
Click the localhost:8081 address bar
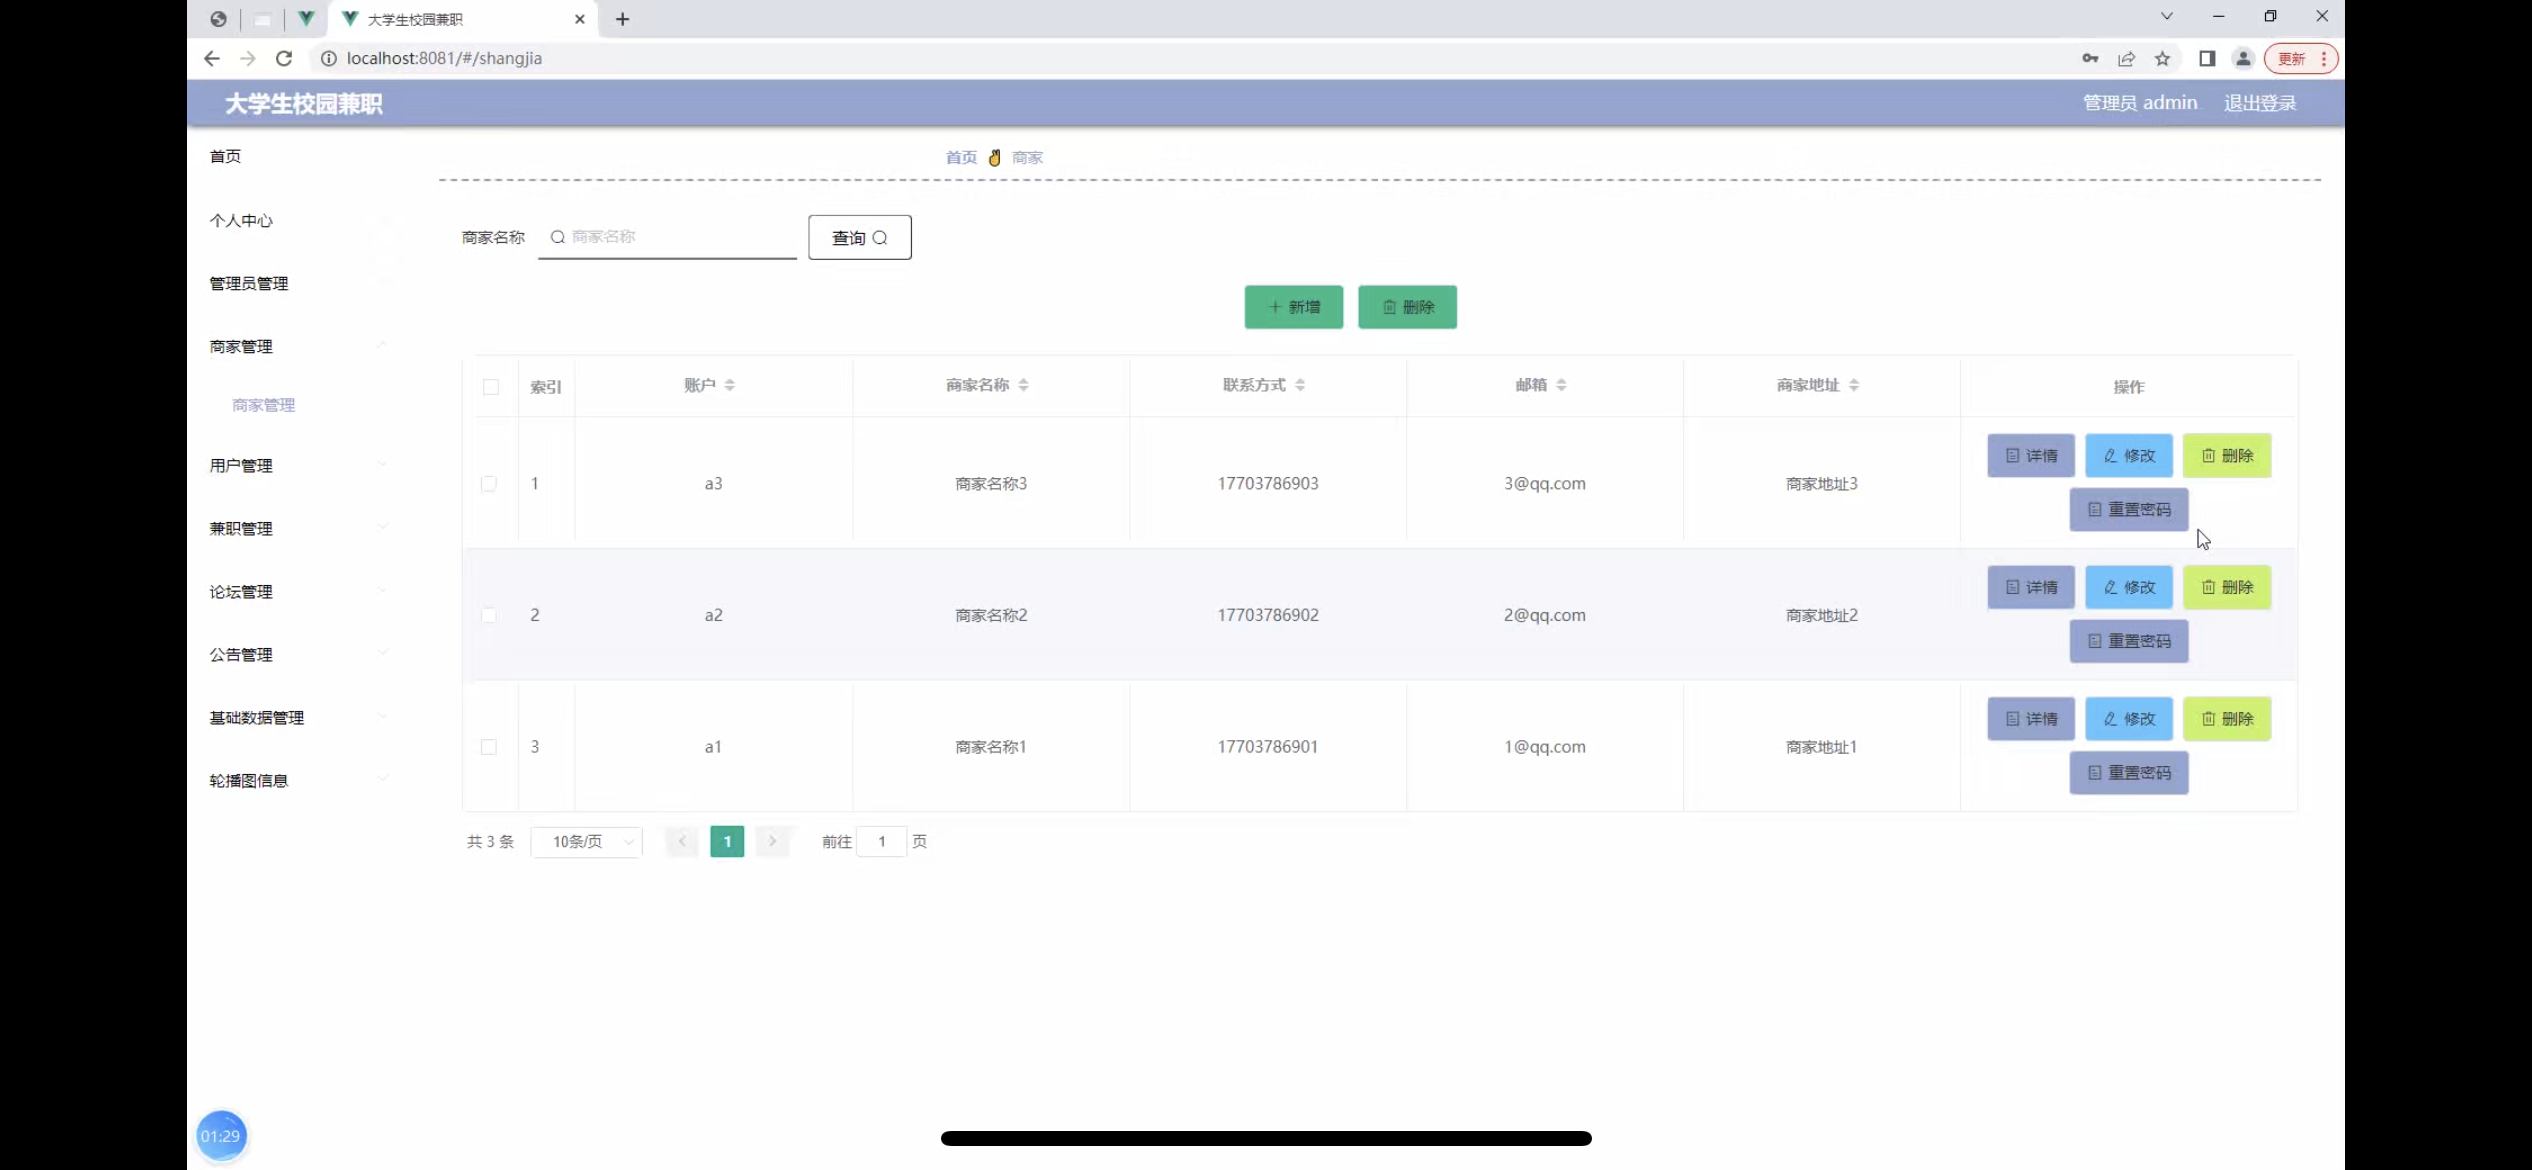pyautogui.click(x=1190, y=59)
